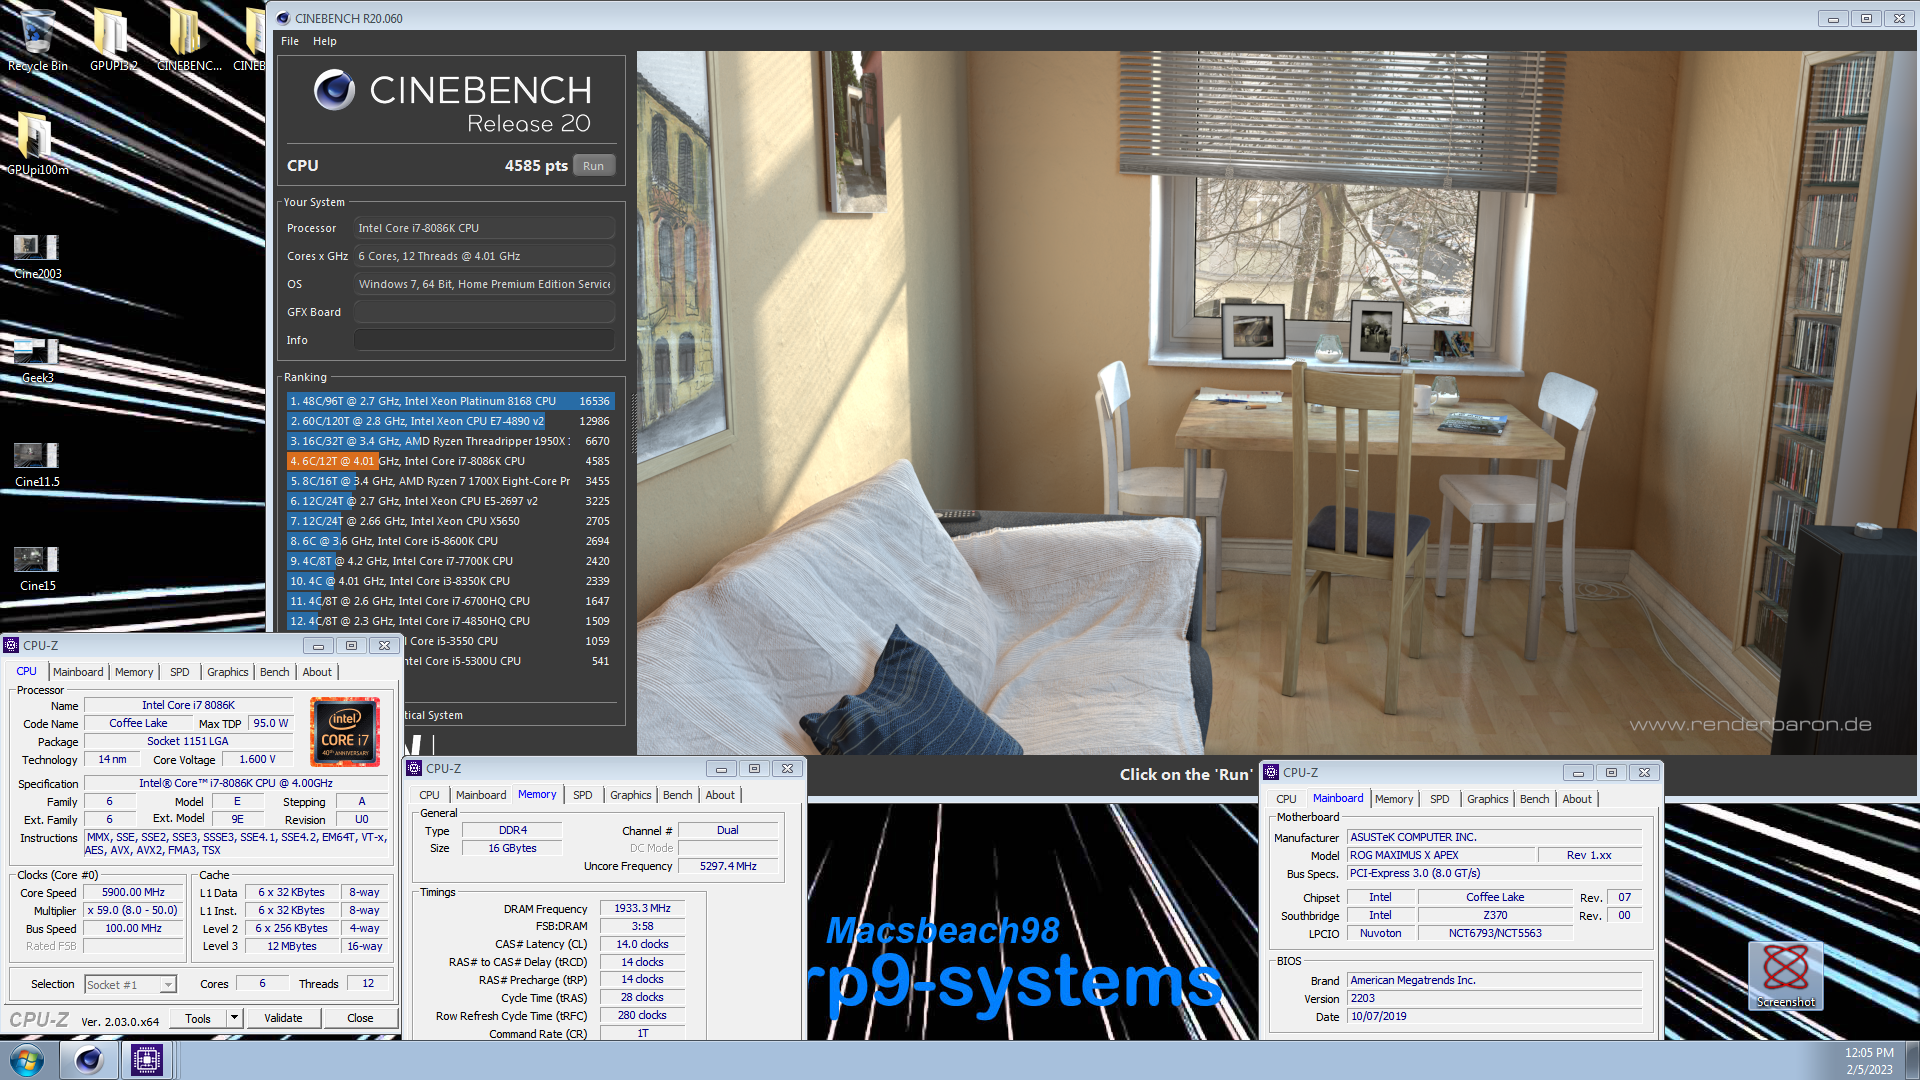Viewport: 1920px width, 1080px height.
Task: Open Graphics tab in CPU-Z CPU window
Action: [x=227, y=672]
